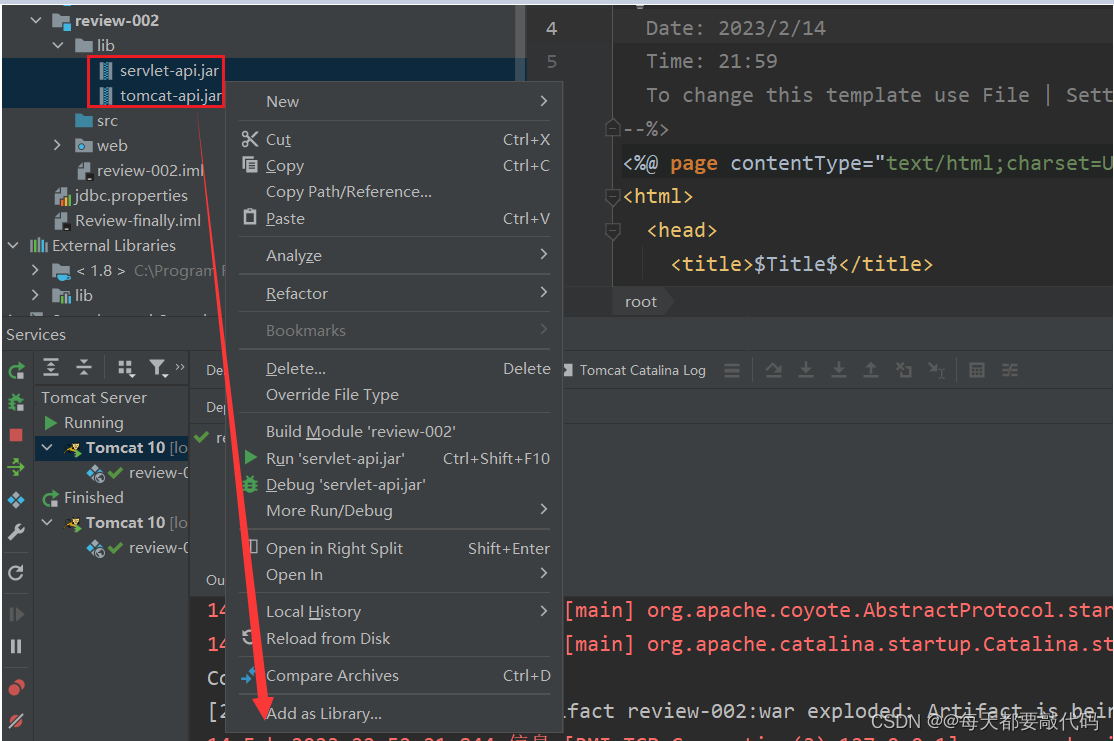Choose Add as Library... from context menu
This screenshot has width=1114, height=741.
pyautogui.click(x=395, y=713)
